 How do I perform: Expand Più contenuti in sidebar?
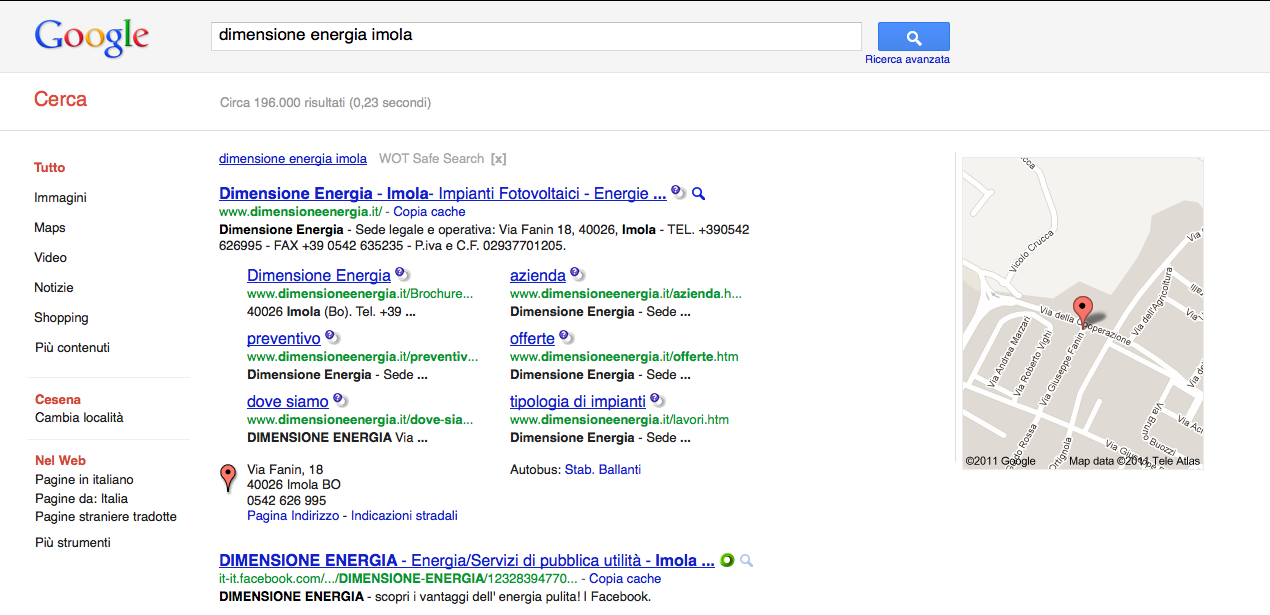[x=72, y=347]
